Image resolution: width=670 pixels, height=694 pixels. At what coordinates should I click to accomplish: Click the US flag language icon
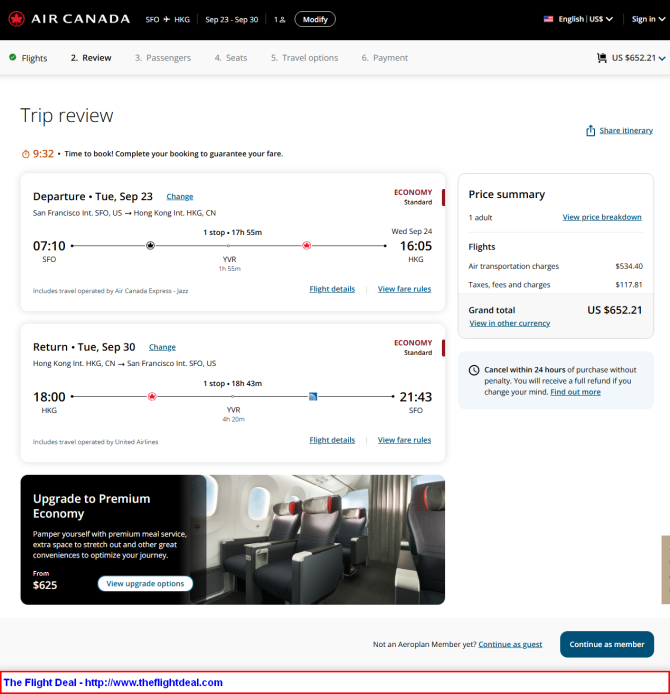click(x=548, y=19)
